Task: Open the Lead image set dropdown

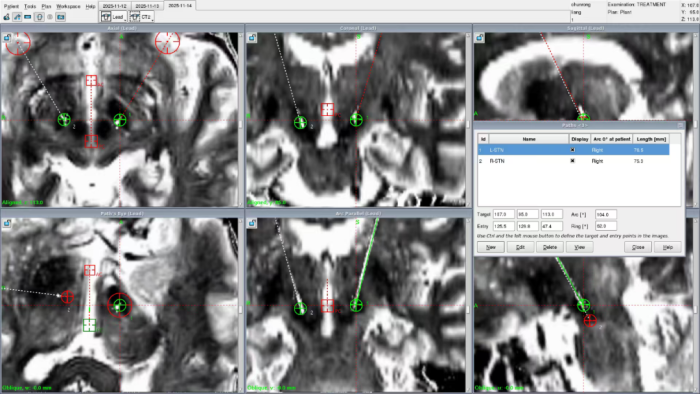Action: coord(114,17)
